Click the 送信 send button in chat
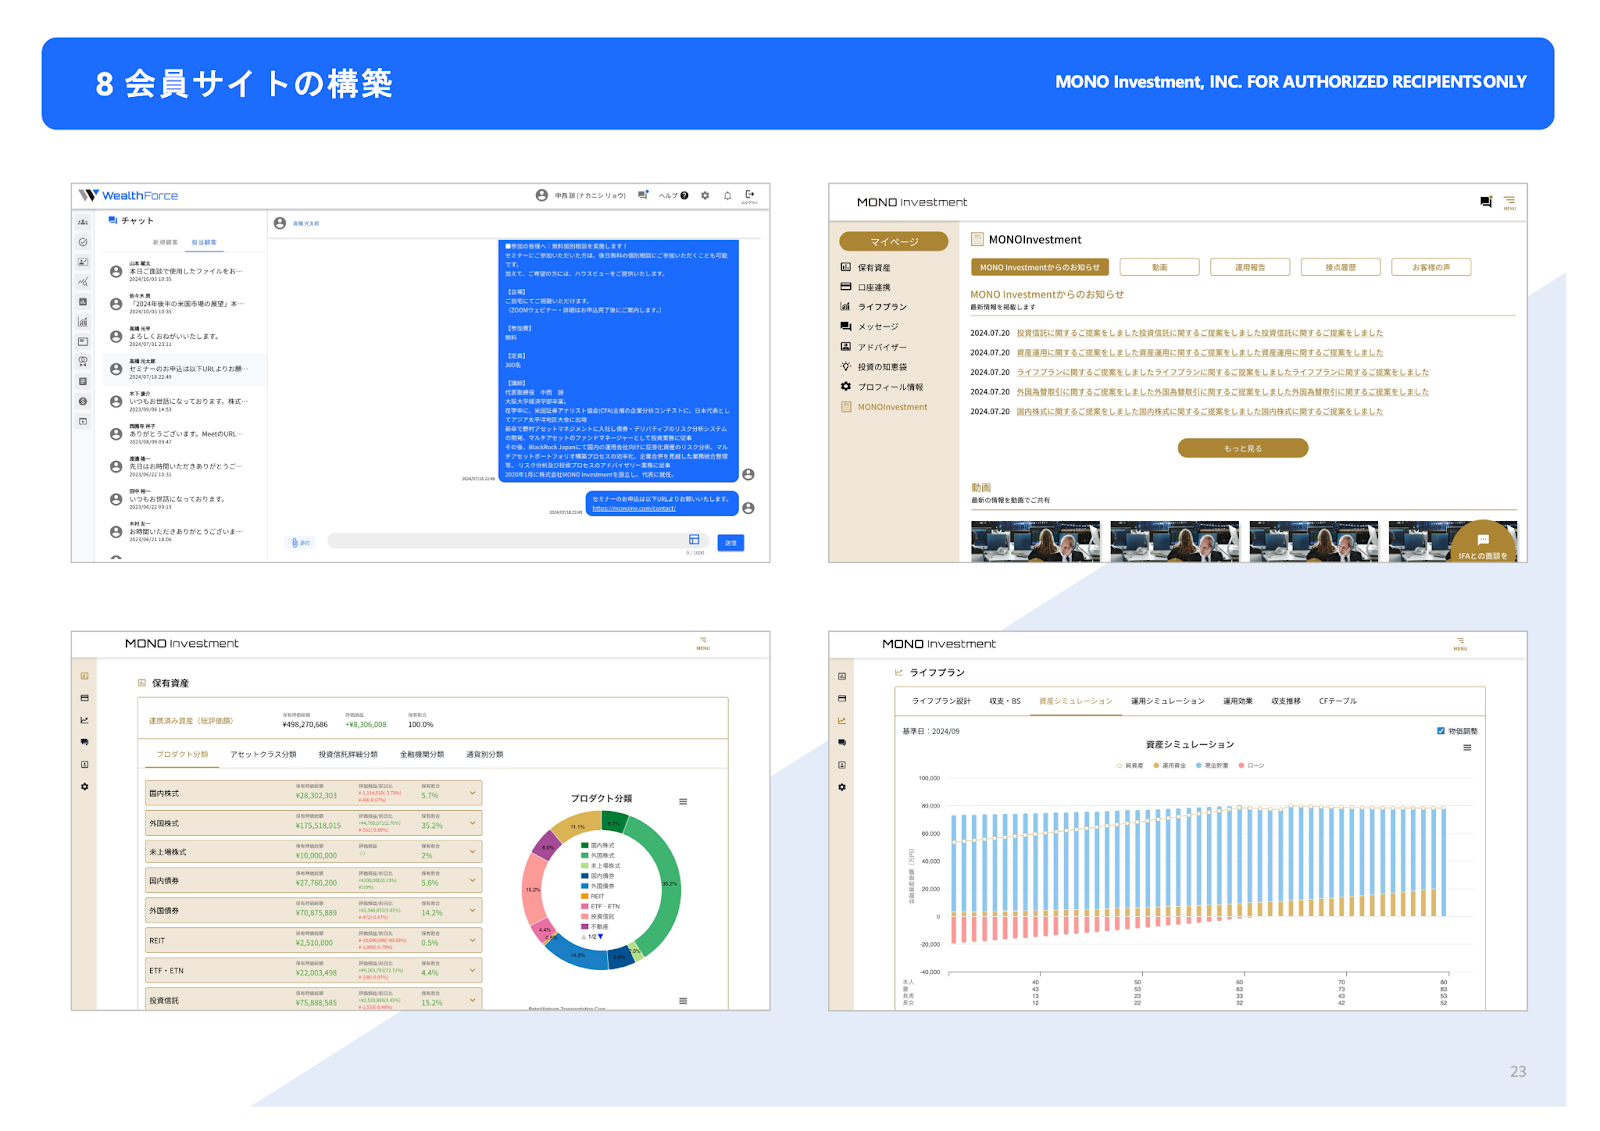The image size is (1600, 1131). pyautogui.click(x=731, y=543)
